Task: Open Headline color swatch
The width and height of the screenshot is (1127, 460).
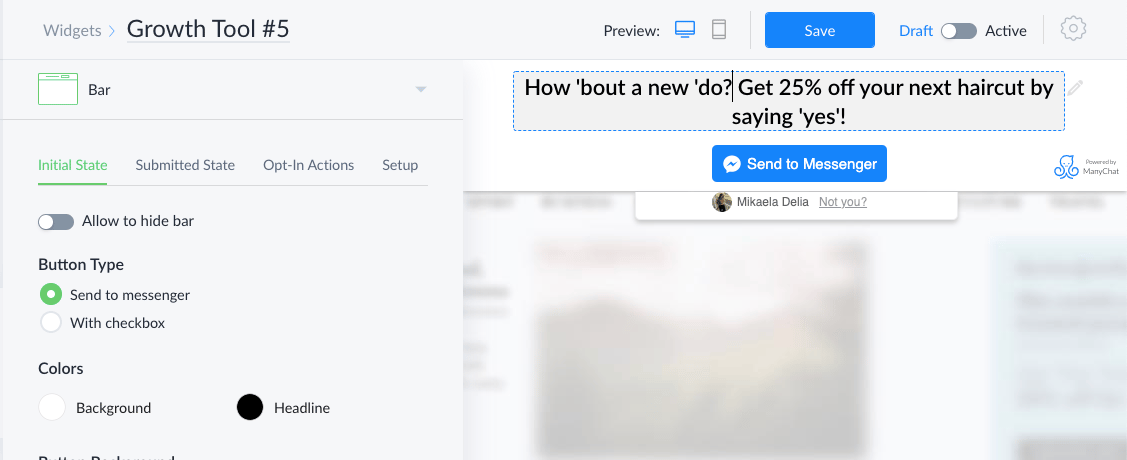Action: coord(249,407)
